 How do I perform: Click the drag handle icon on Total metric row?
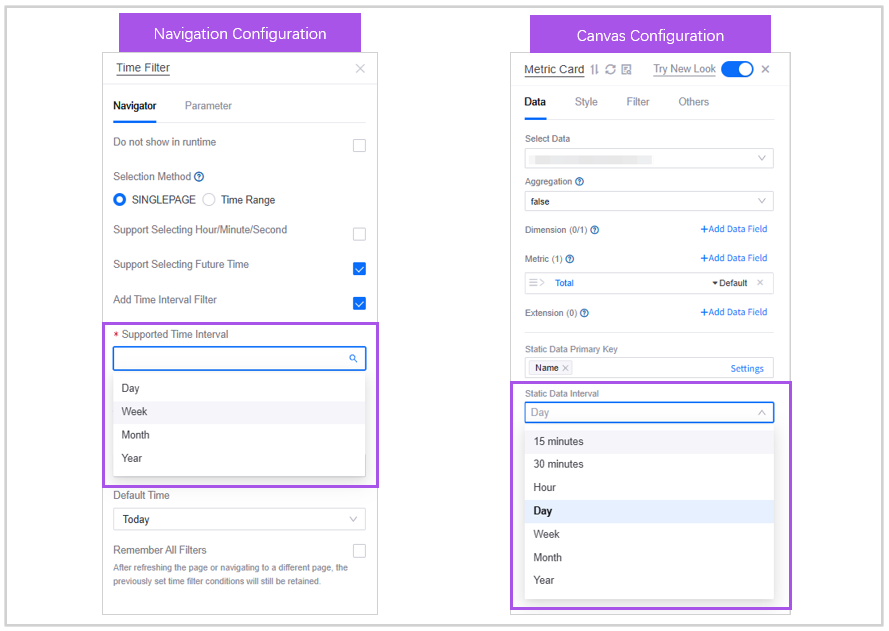click(x=537, y=283)
